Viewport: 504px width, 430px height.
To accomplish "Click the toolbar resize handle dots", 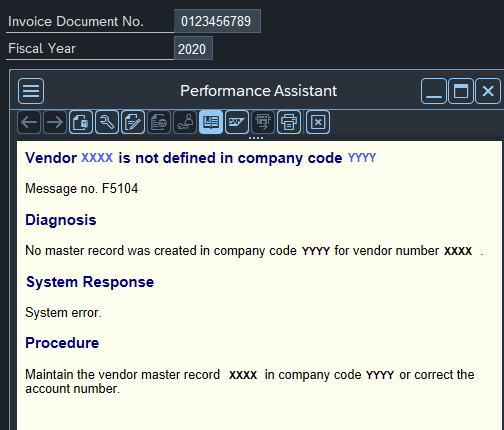I will (256, 138).
